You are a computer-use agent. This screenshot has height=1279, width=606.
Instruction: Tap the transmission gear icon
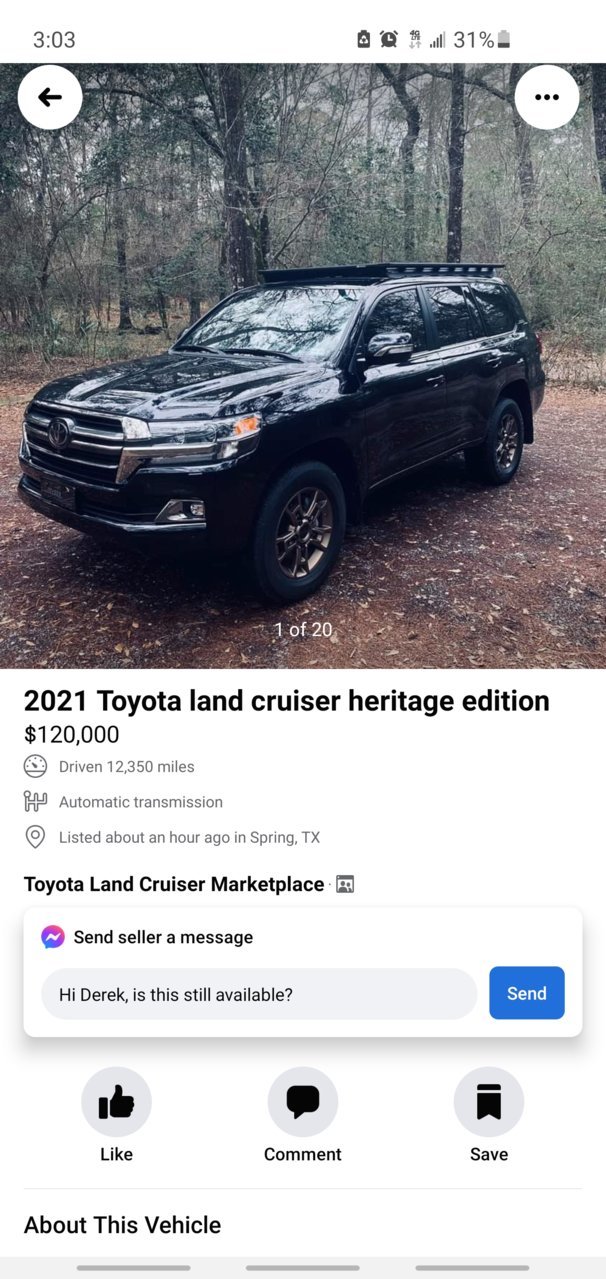click(35, 802)
